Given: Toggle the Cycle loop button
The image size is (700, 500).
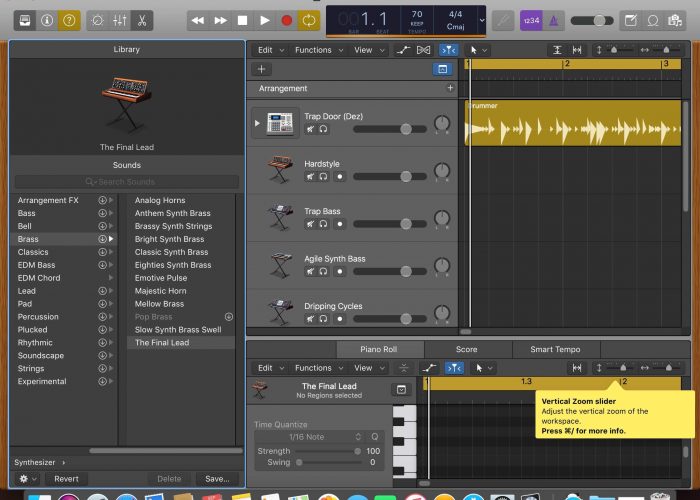Looking at the screenshot, I should tap(309, 21).
